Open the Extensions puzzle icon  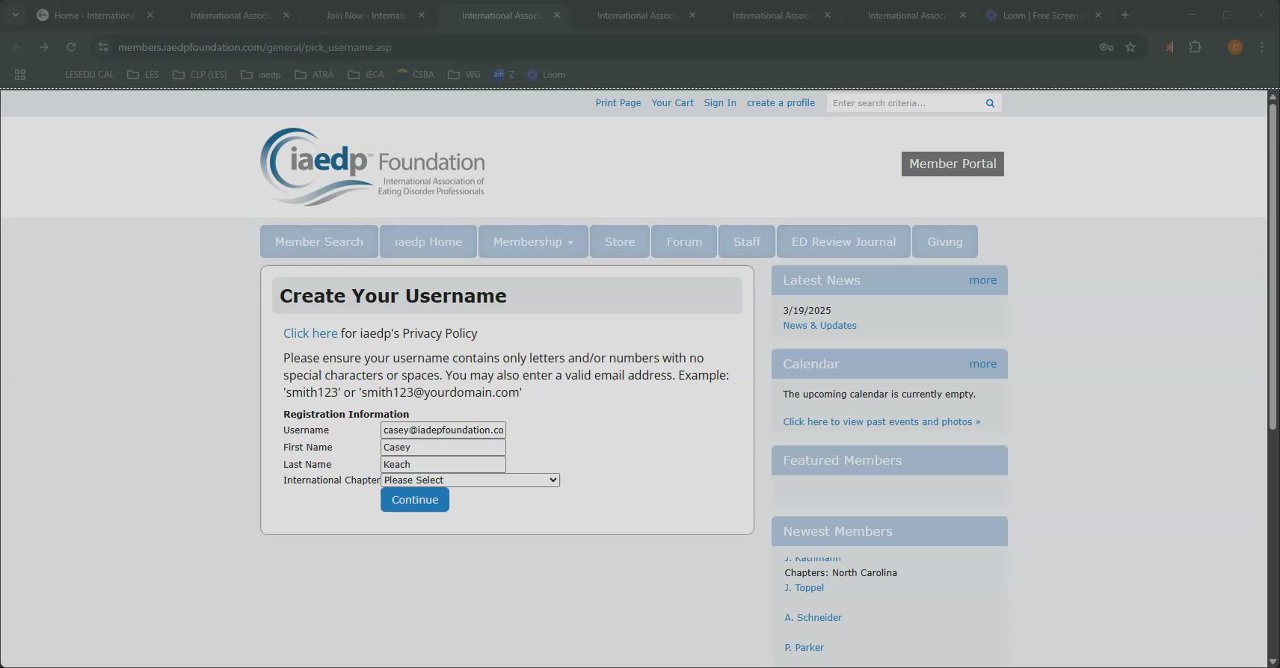click(1194, 47)
